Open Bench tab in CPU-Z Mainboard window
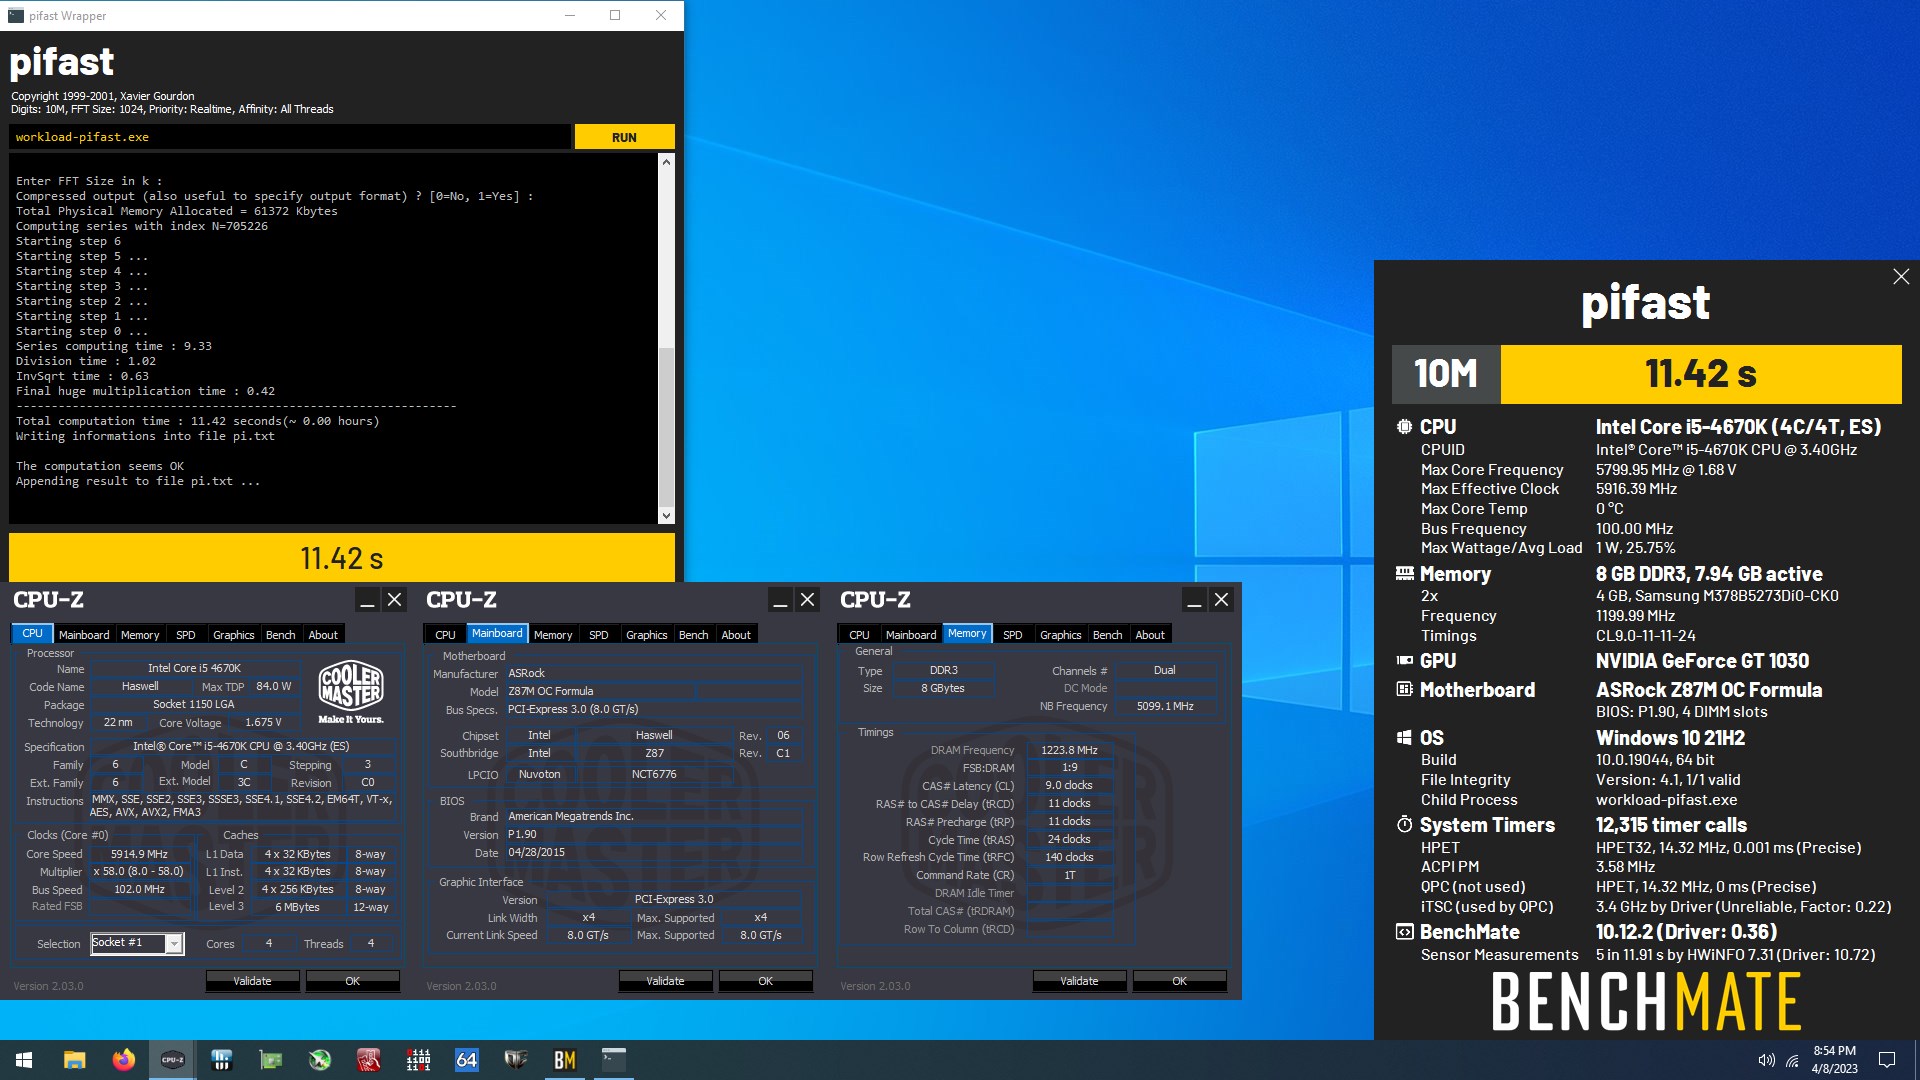 point(694,635)
